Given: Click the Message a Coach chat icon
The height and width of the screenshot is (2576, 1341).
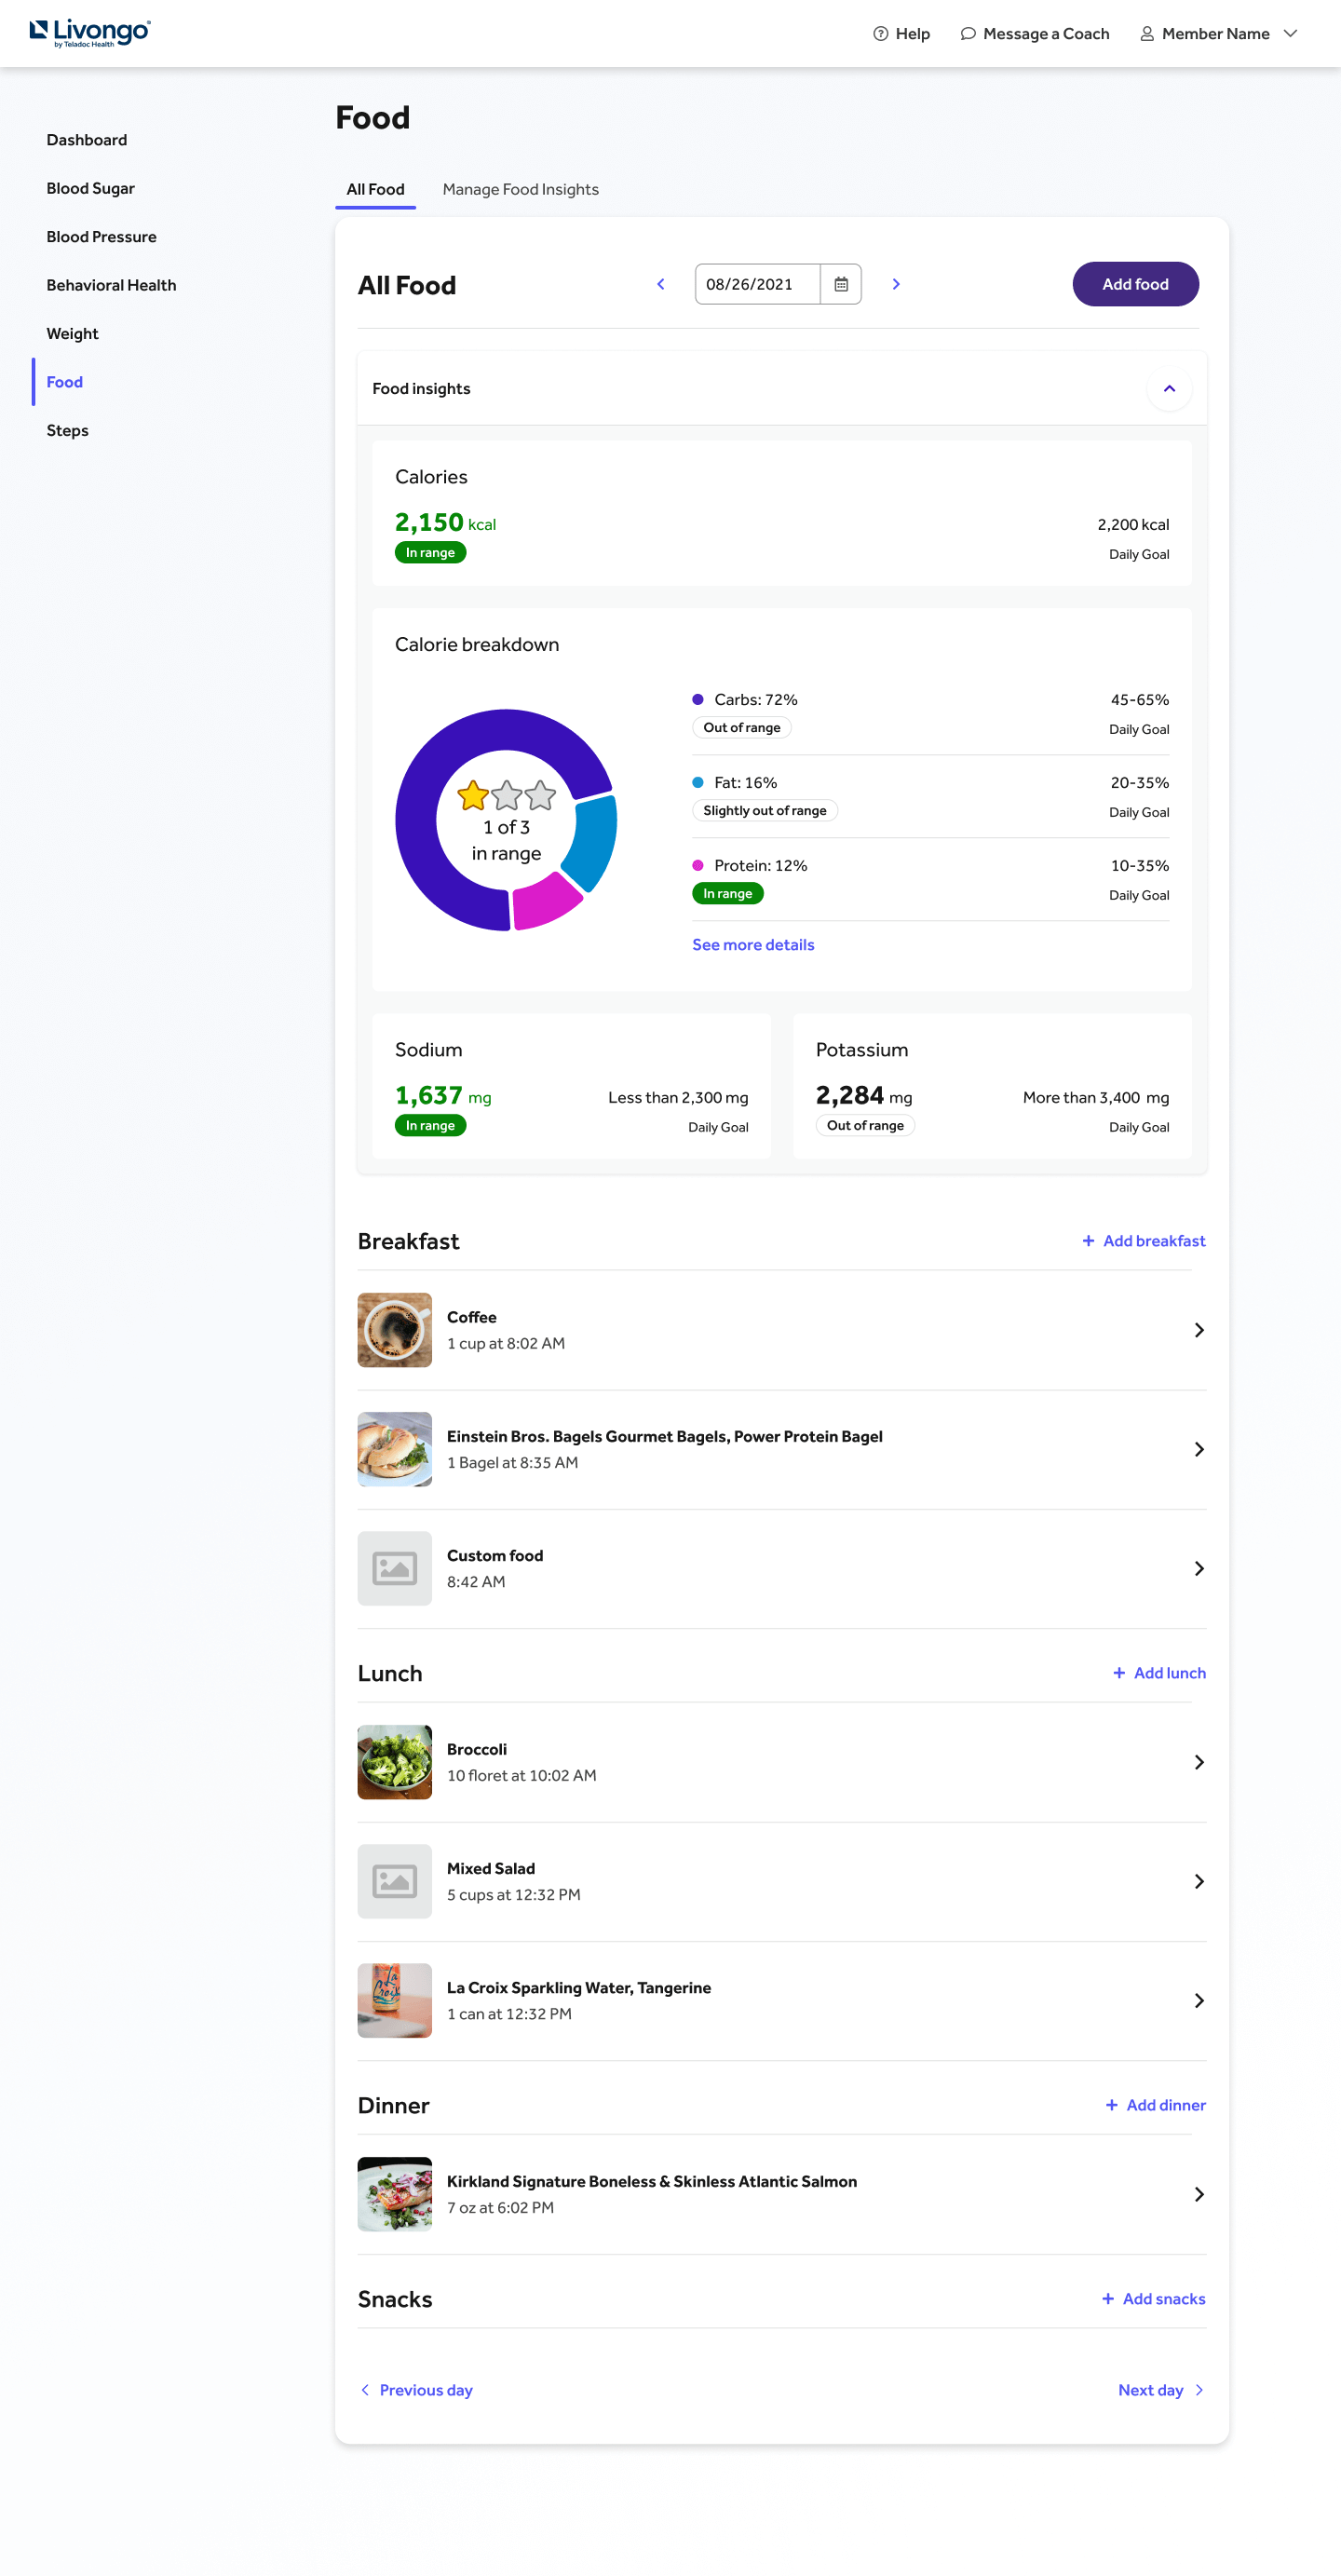Looking at the screenshot, I should pyautogui.click(x=967, y=34).
